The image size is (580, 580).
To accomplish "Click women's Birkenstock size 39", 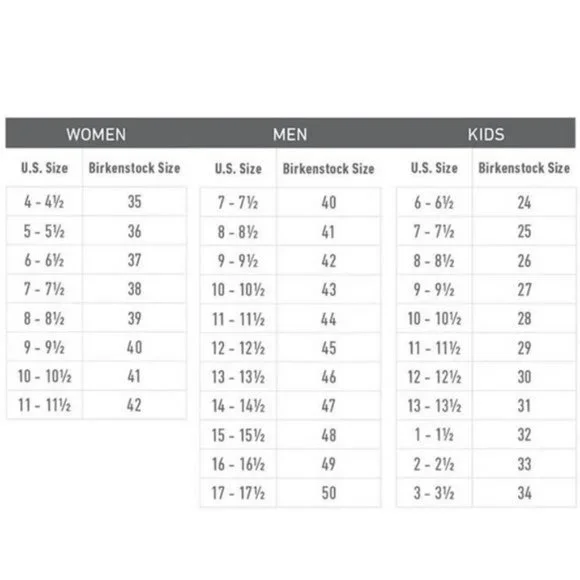I will click(x=134, y=318).
